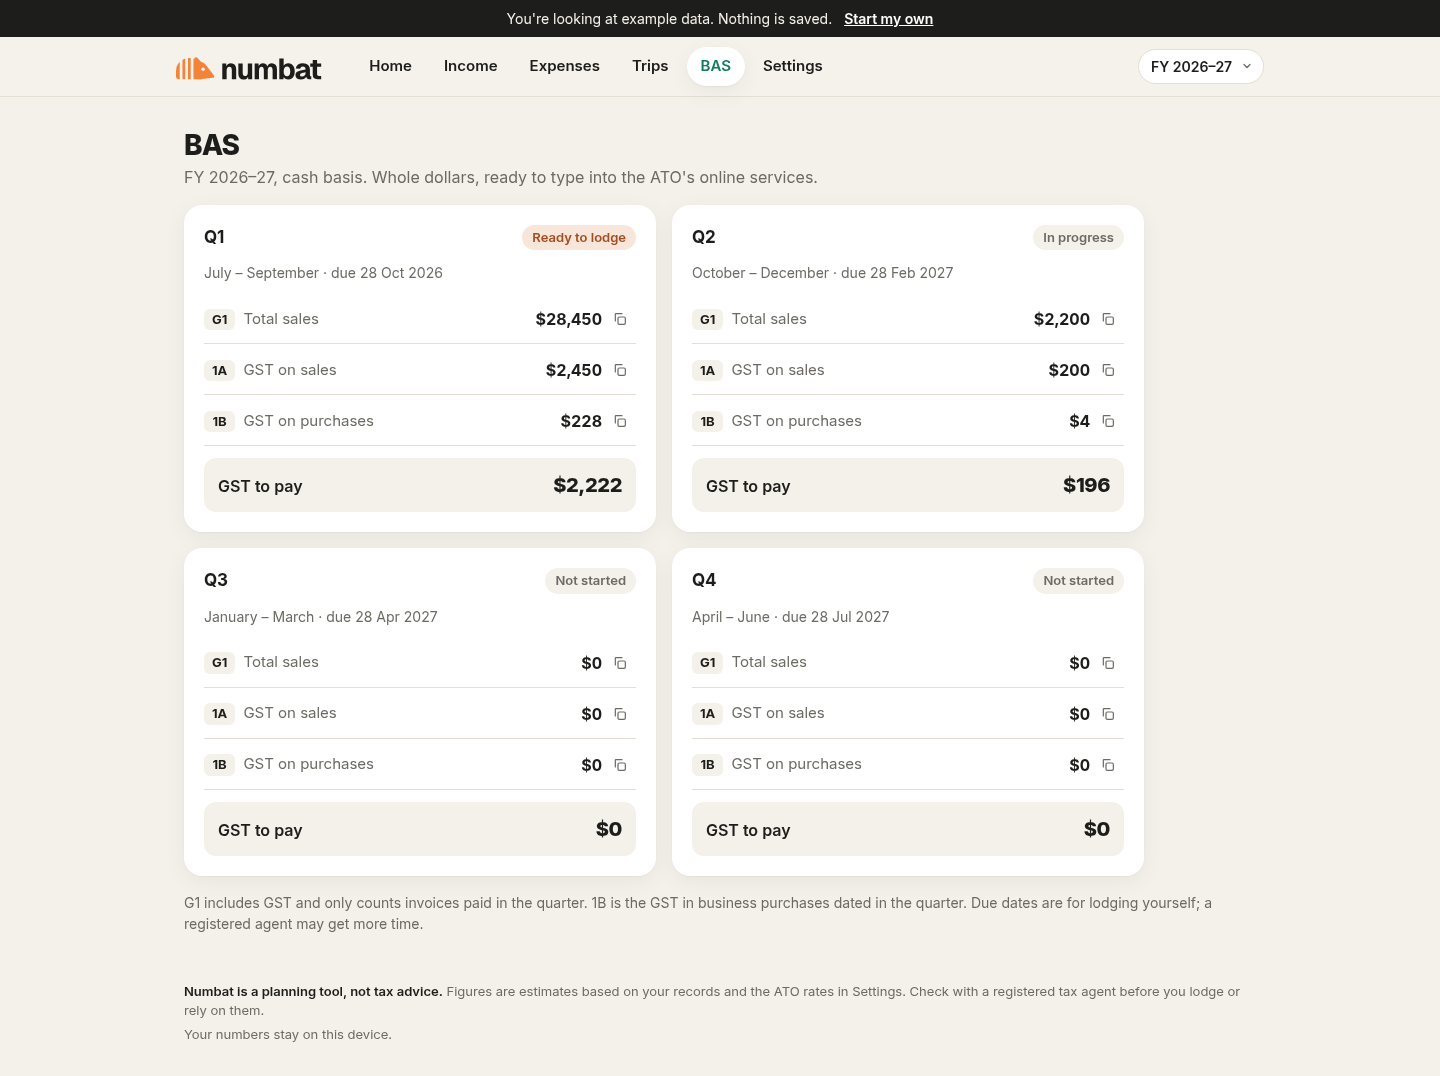The width and height of the screenshot is (1440, 1076).
Task: Copy Q1 GST on sales value
Action: pos(620,370)
